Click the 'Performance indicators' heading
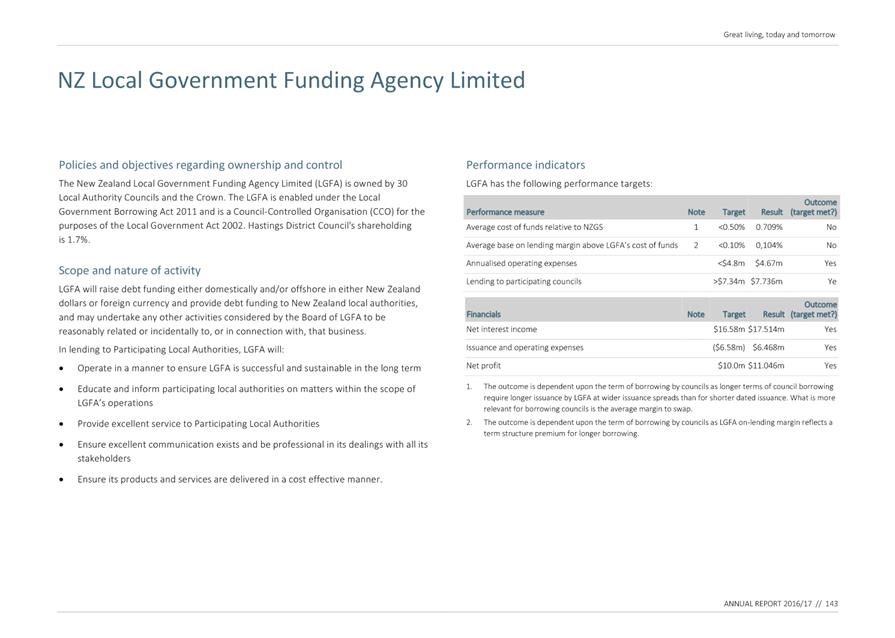Screen dimensions: 895x638 (525, 165)
